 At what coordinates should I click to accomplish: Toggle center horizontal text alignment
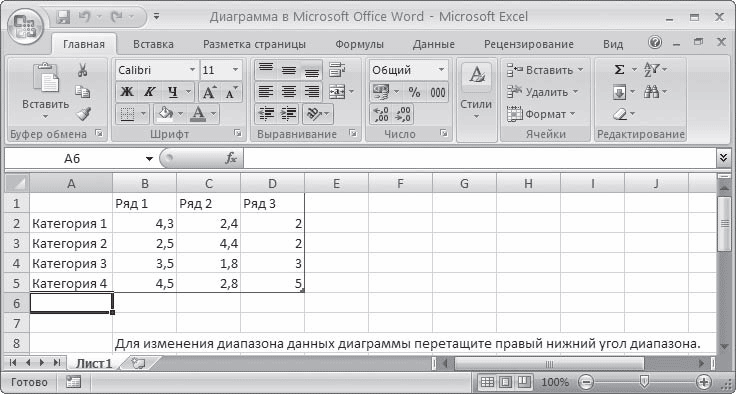tap(288, 92)
